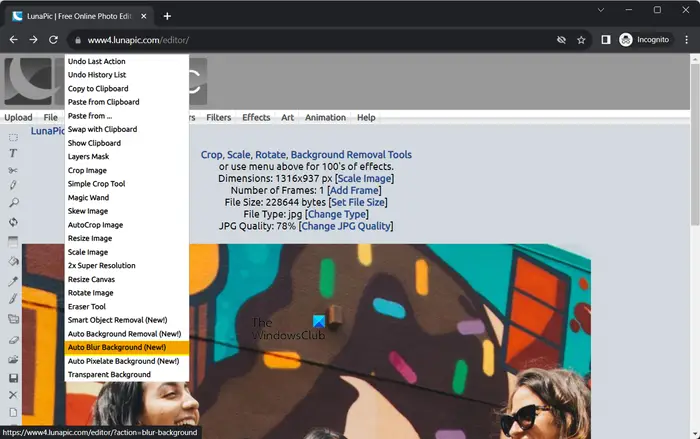Open a new browser tab
Viewport: 700px width, 439px height.
[167, 16]
